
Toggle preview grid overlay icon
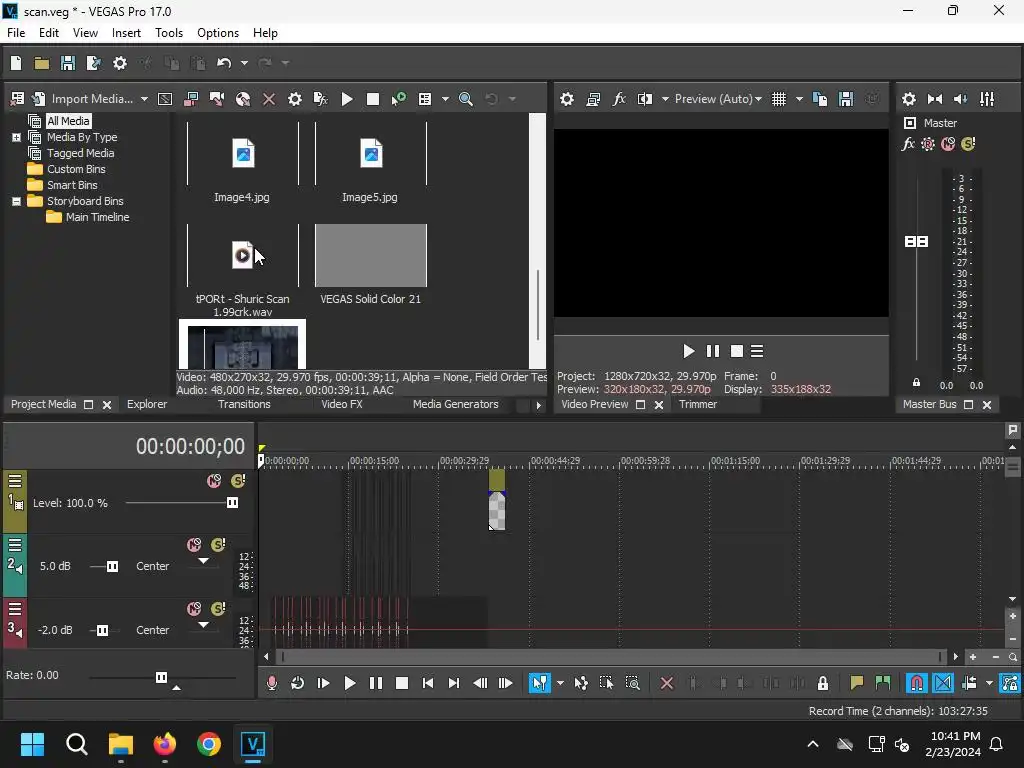(x=778, y=99)
